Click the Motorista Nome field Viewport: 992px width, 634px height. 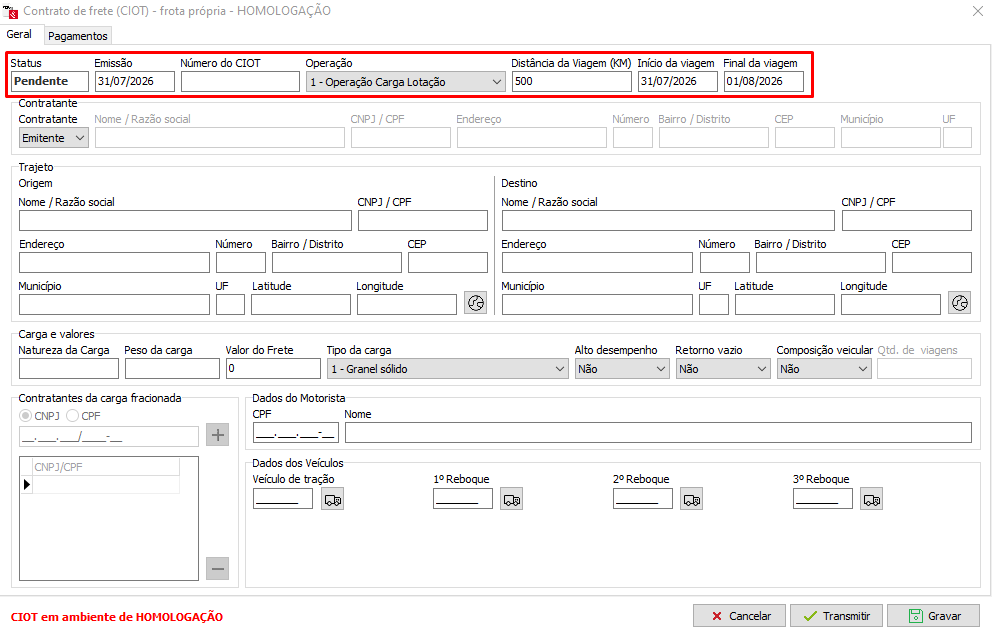coord(658,433)
